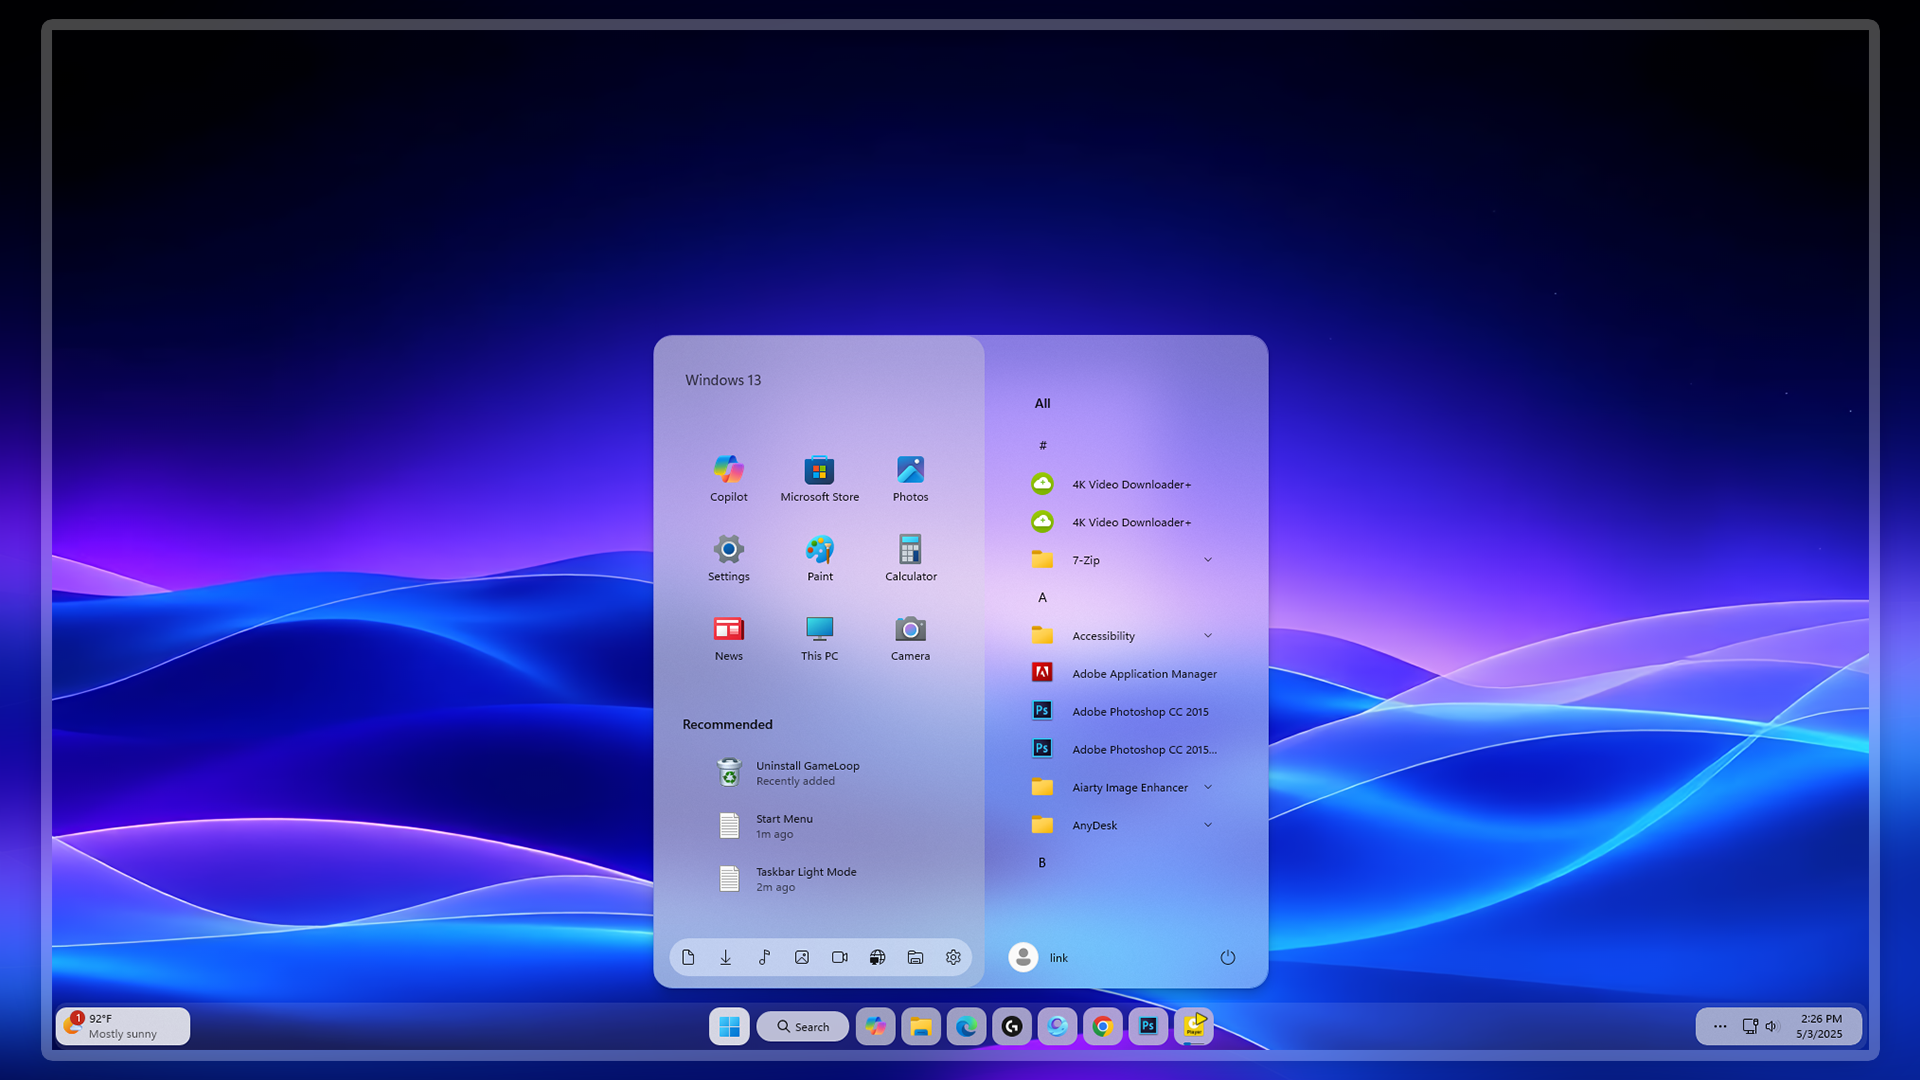
Task: Launch Adobe Application Manager
Action: click(1122, 674)
